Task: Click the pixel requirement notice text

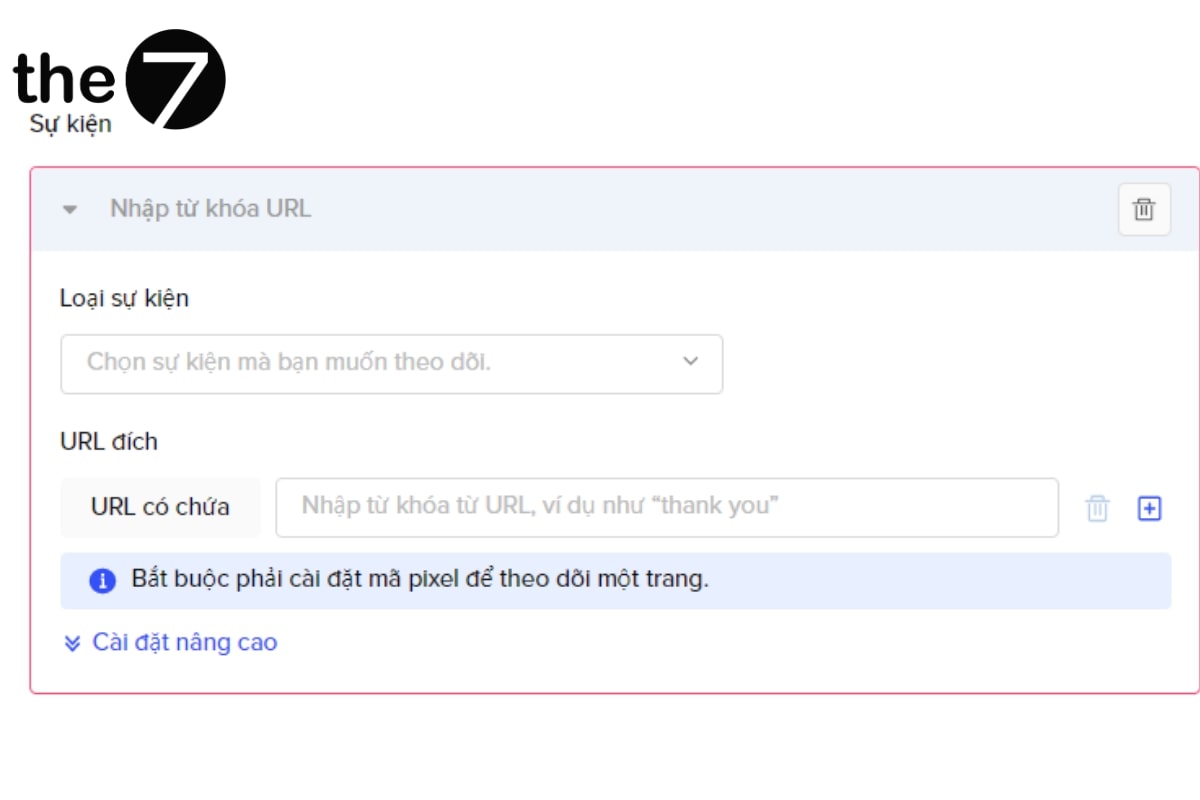Action: click(x=420, y=580)
